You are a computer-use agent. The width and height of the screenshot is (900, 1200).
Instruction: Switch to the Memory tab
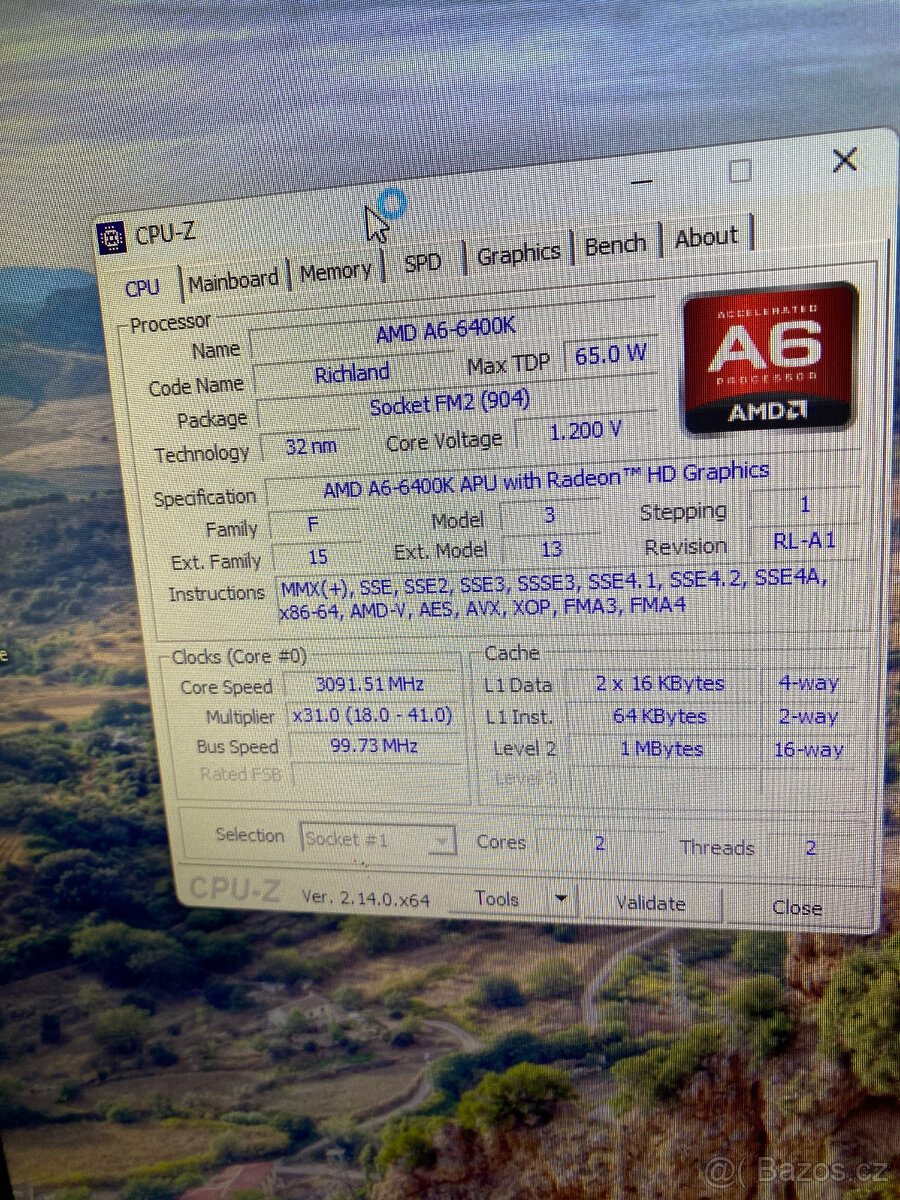pos(335,272)
